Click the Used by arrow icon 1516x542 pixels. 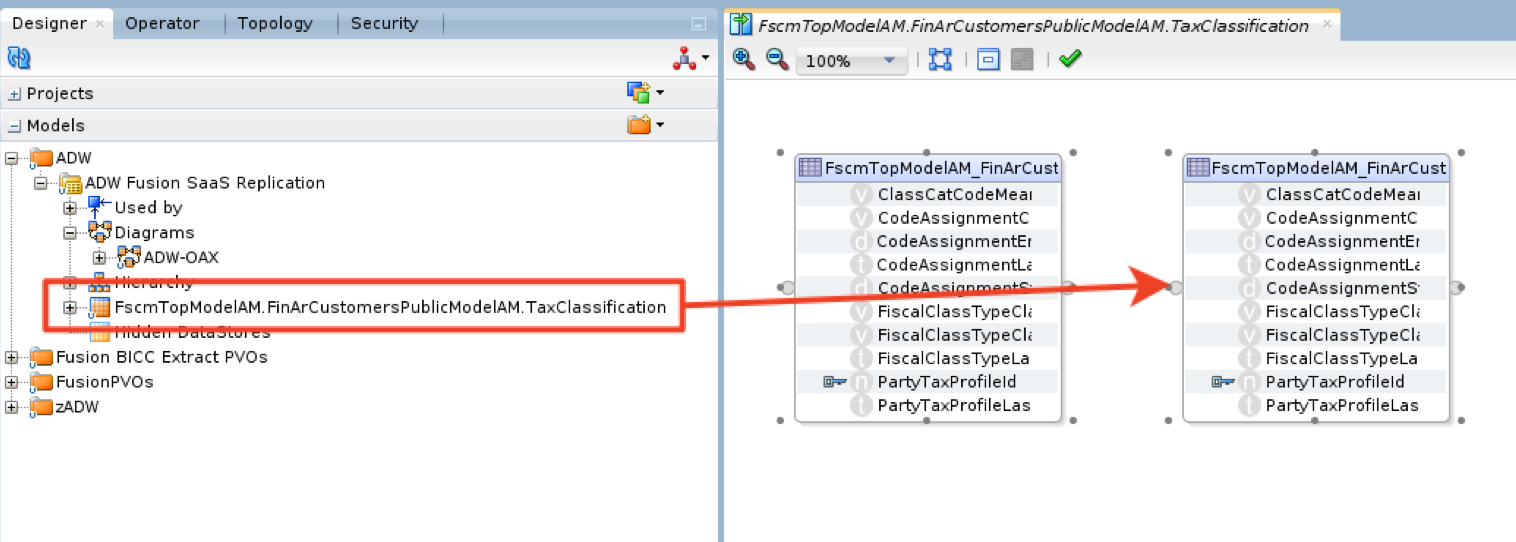click(99, 207)
